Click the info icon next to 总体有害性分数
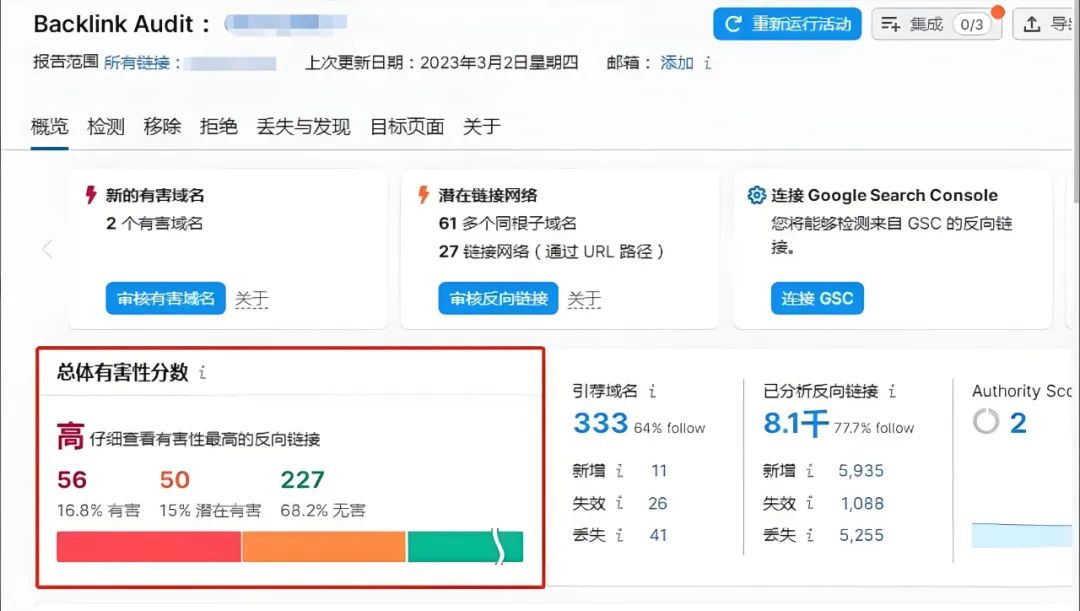Screen dimensions: 1080x611 203,373
